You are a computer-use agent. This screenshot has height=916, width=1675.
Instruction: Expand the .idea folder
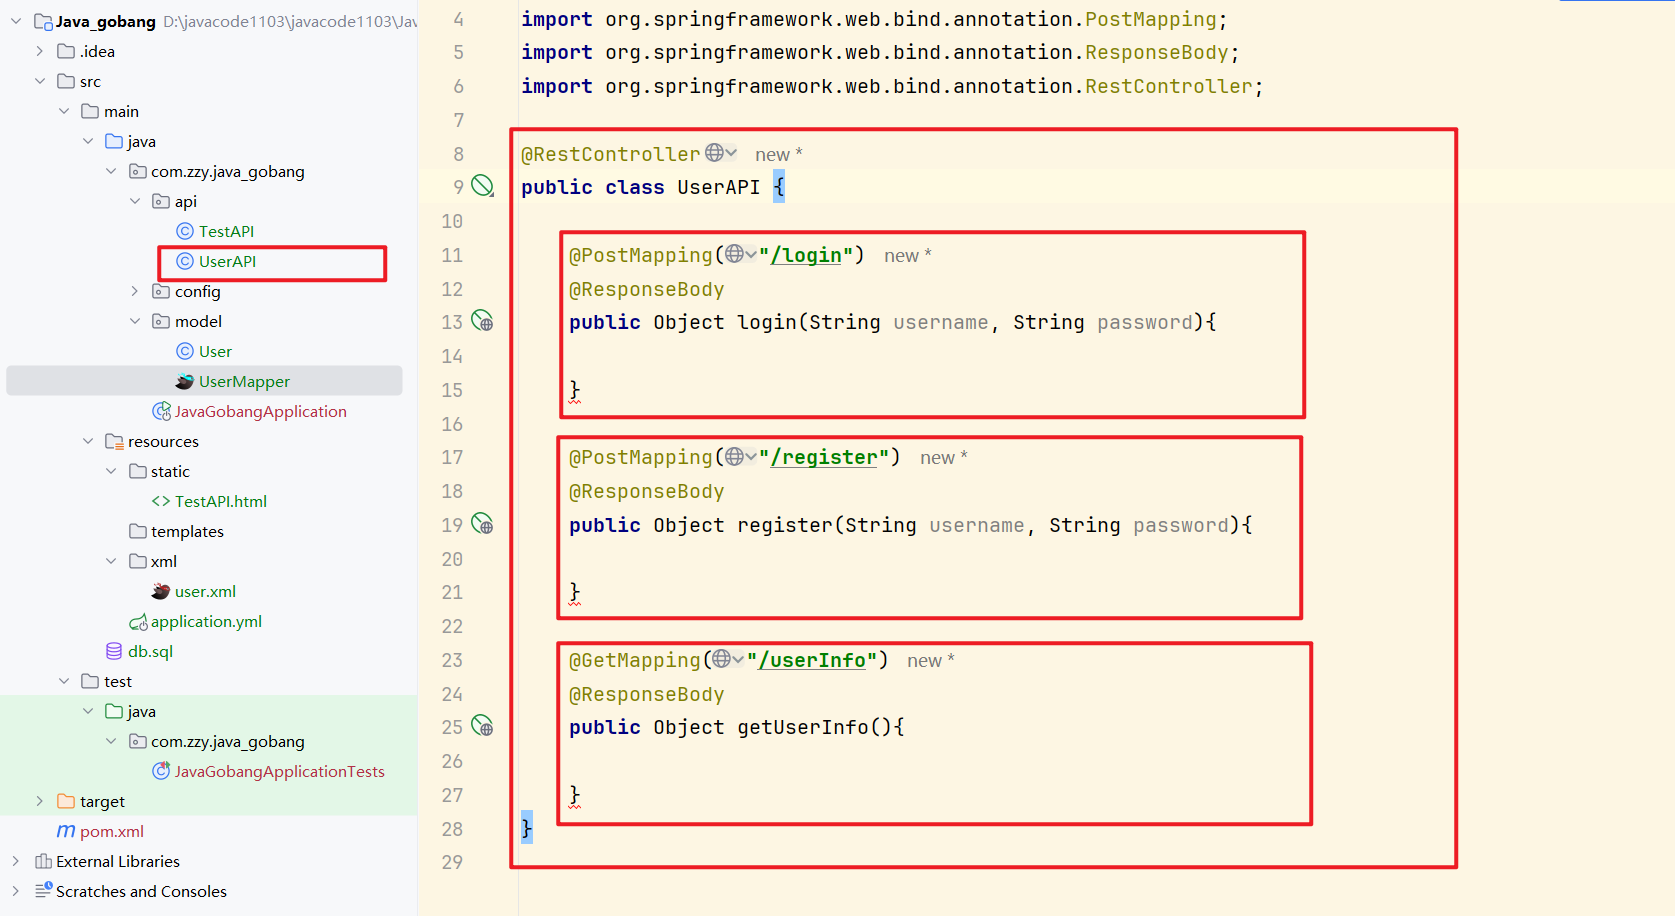(40, 51)
